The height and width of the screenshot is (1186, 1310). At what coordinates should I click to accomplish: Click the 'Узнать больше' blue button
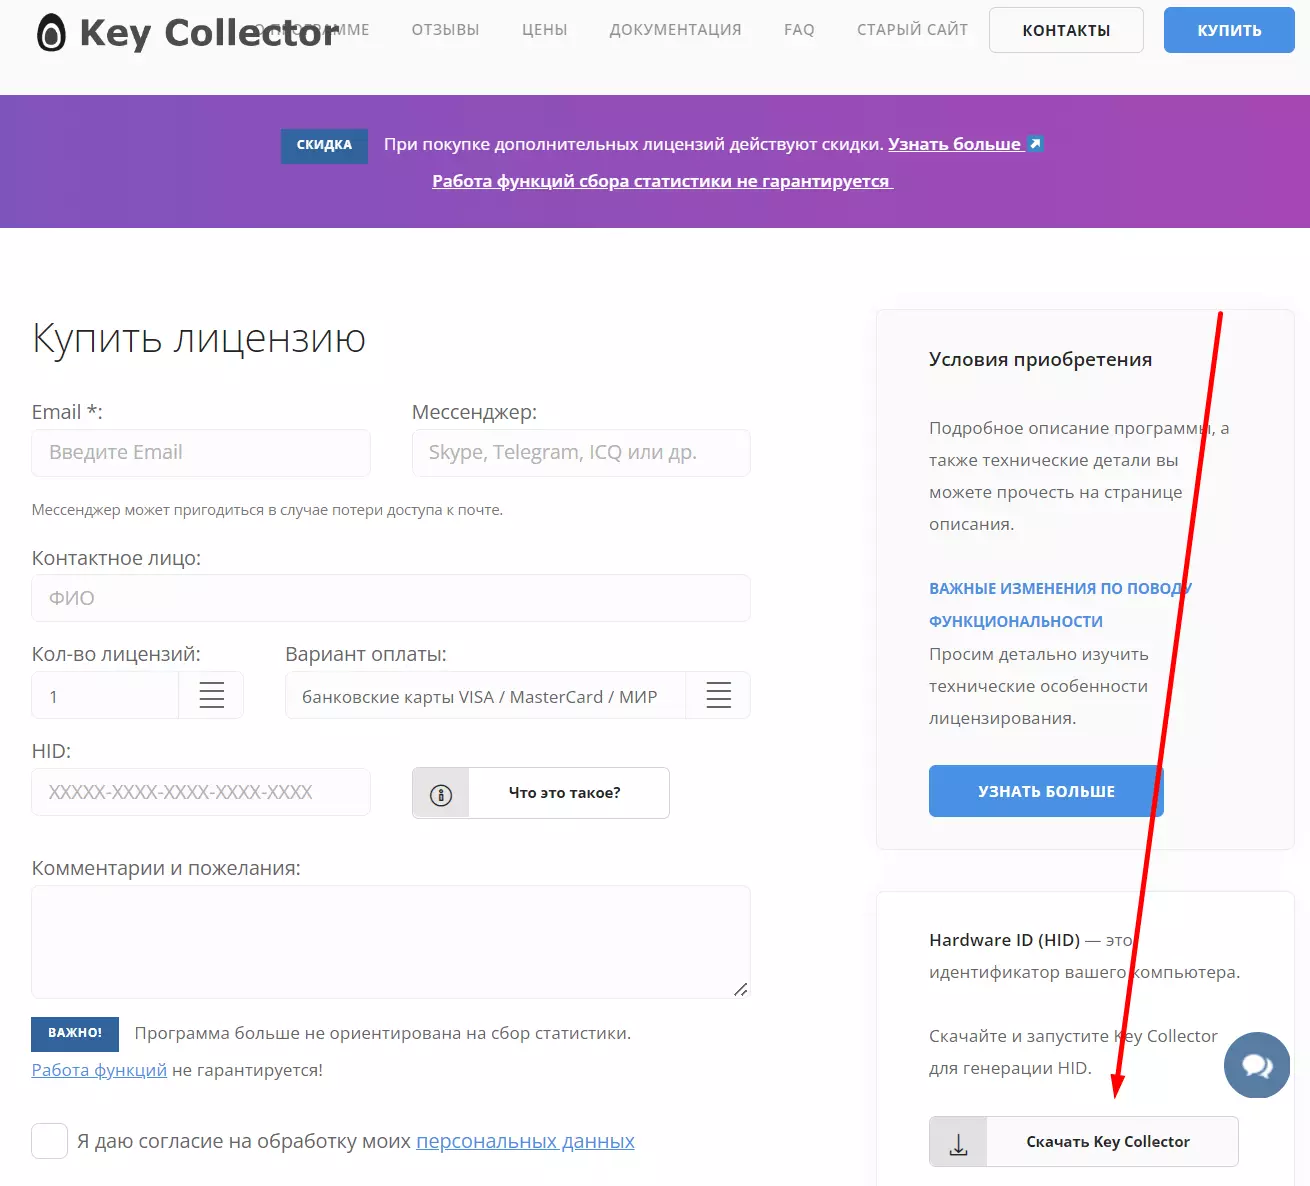point(1046,791)
